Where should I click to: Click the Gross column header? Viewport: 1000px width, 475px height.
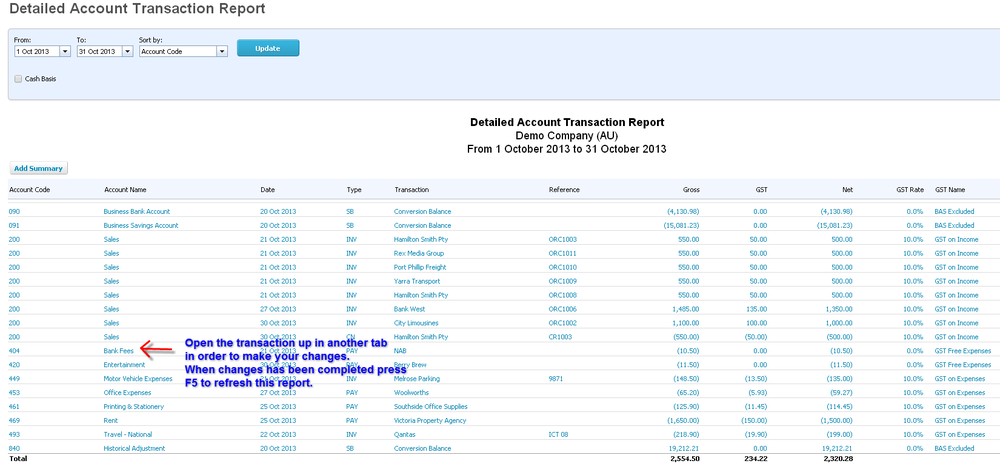click(690, 189)
